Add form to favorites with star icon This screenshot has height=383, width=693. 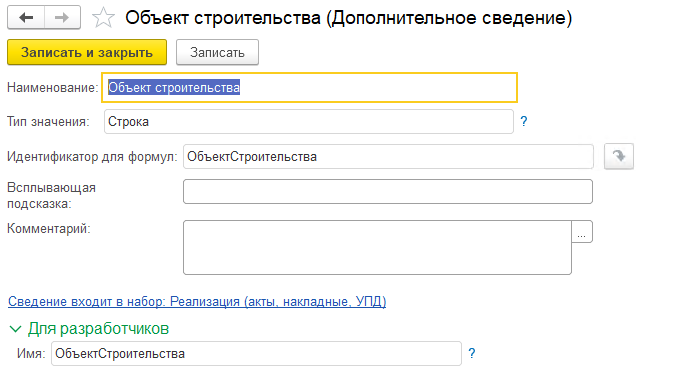pos(103,18)
